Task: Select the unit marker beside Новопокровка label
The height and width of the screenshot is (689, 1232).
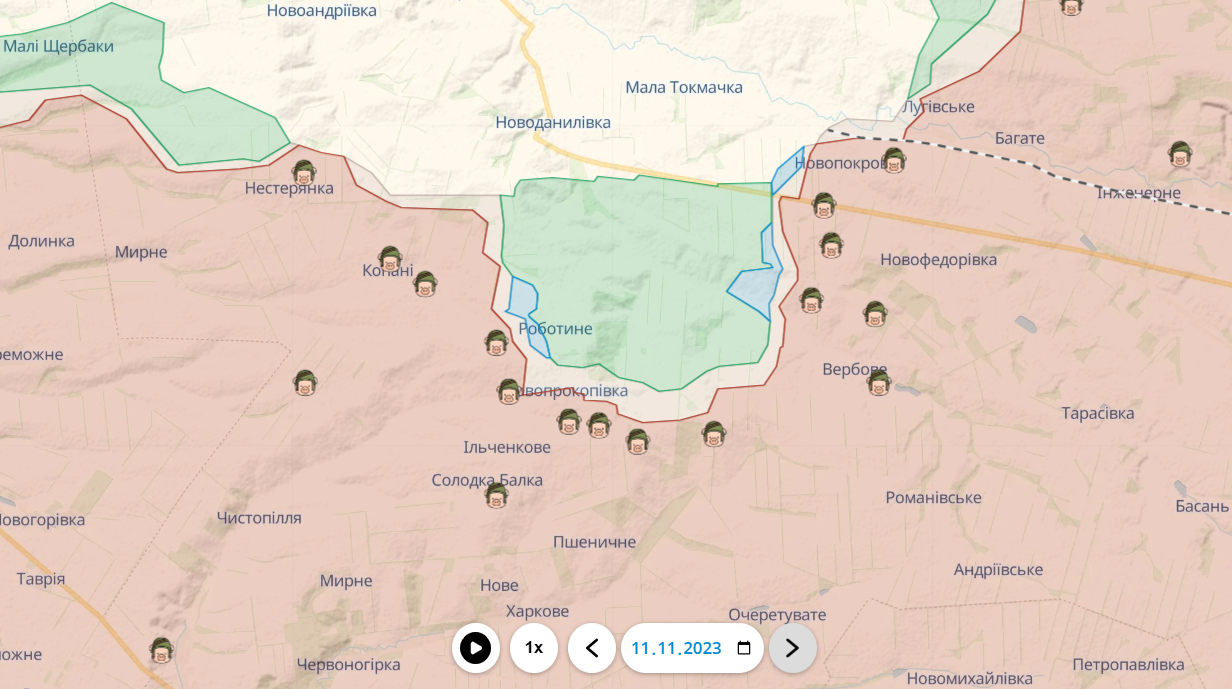Action: tap(894, 160)
